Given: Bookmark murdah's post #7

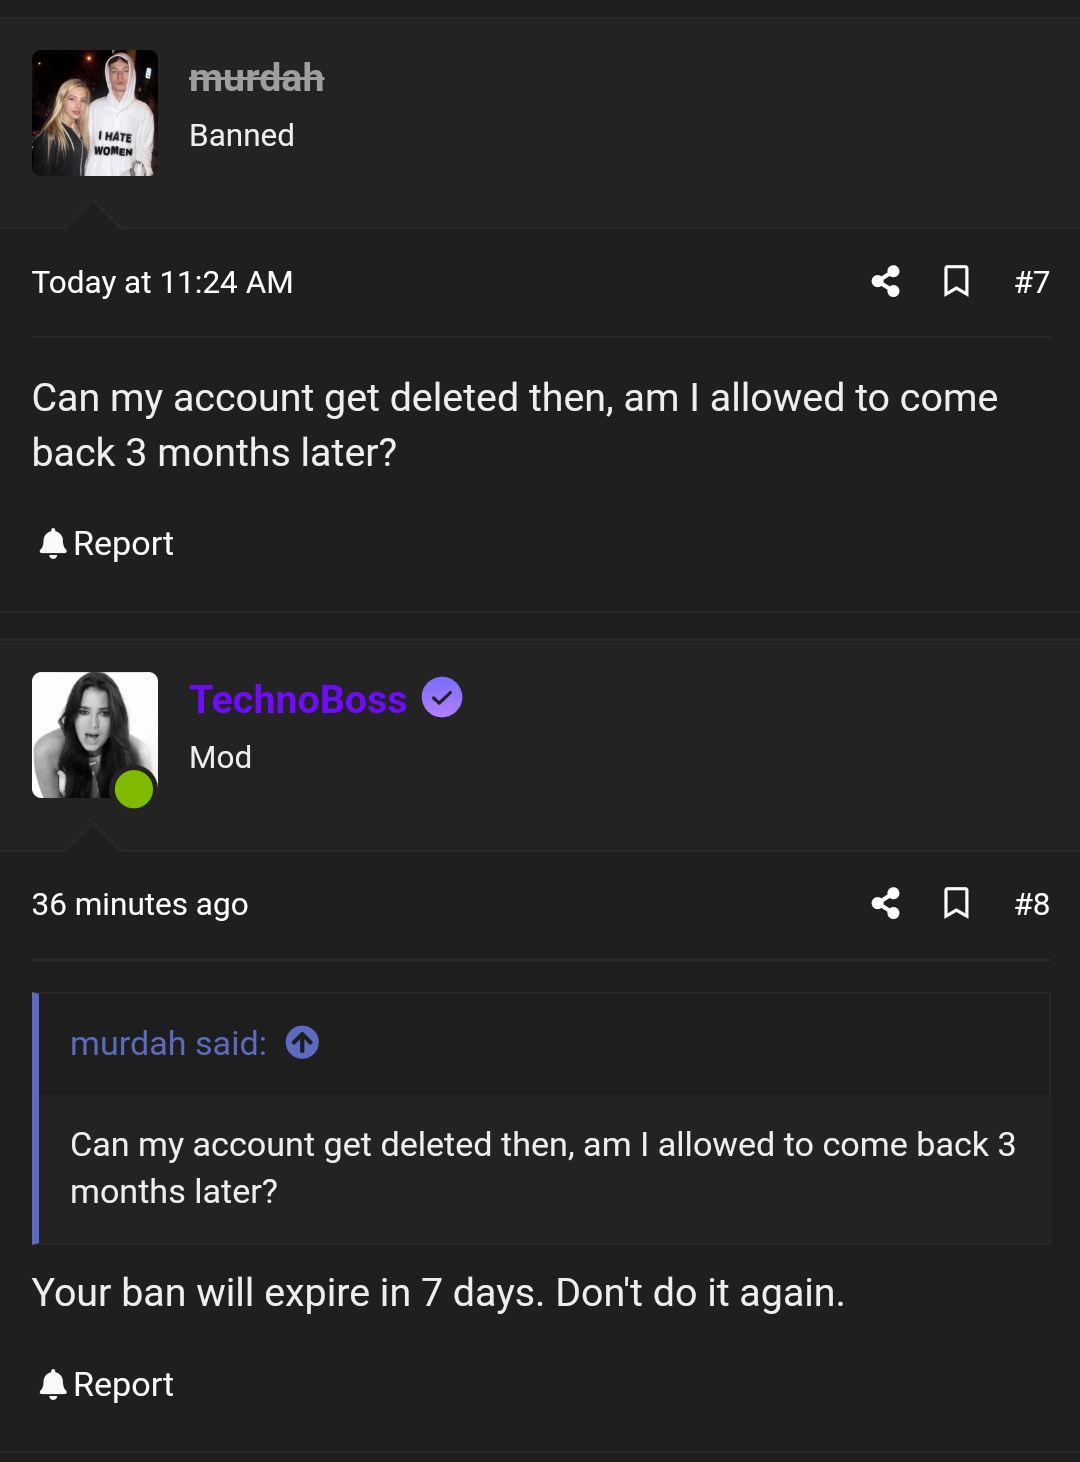Looking at the screenshot, I should pyautogui.click(x=957, y=282).
